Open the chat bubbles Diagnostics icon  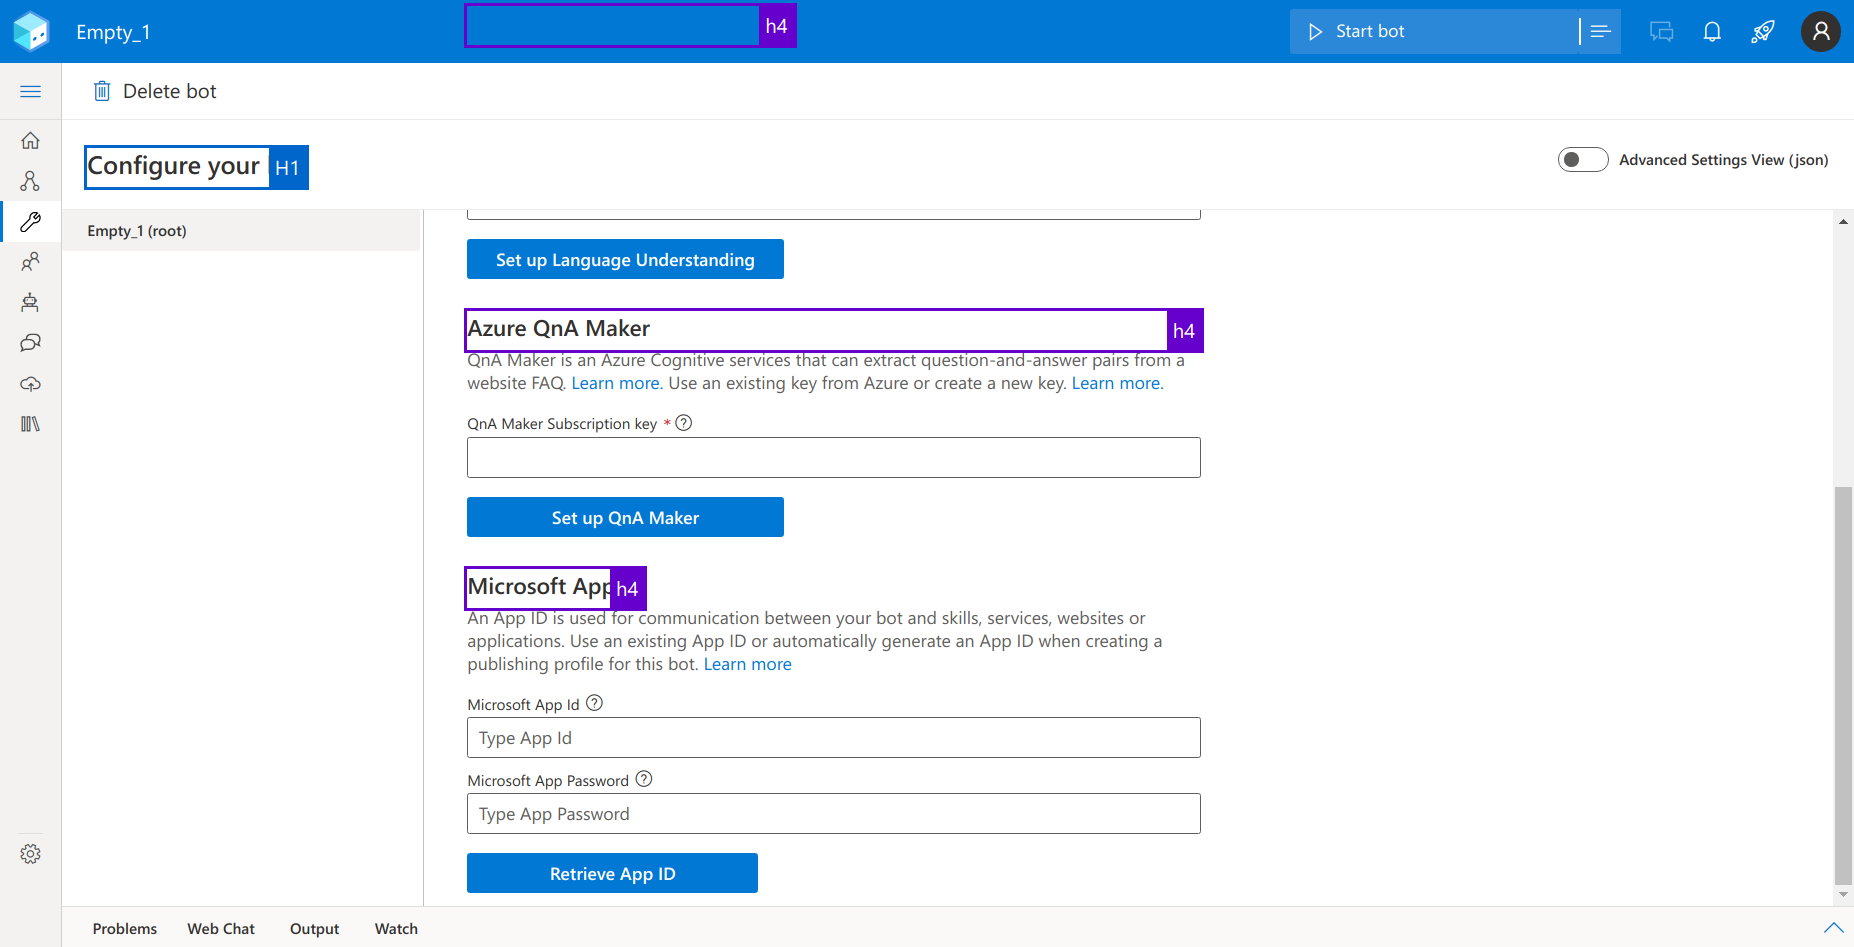point(30,343)
